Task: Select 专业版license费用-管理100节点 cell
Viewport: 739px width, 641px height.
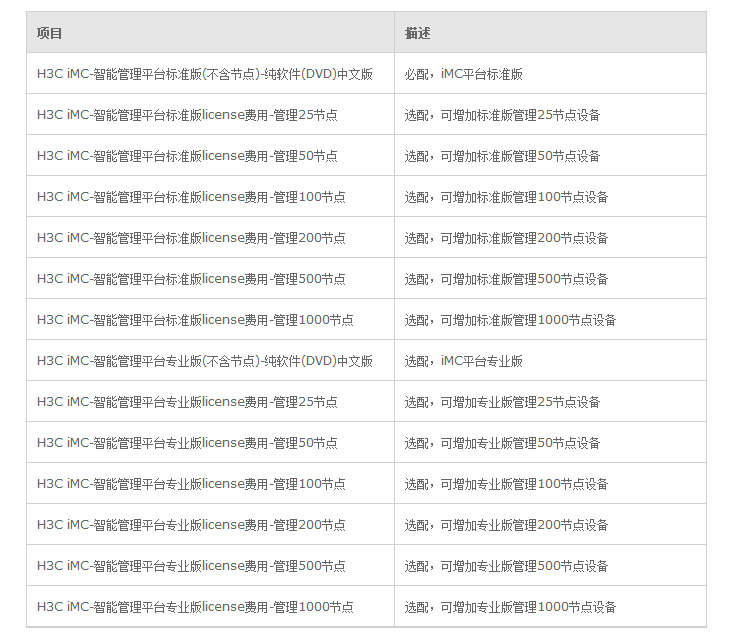Action: [x=210, y=484]
